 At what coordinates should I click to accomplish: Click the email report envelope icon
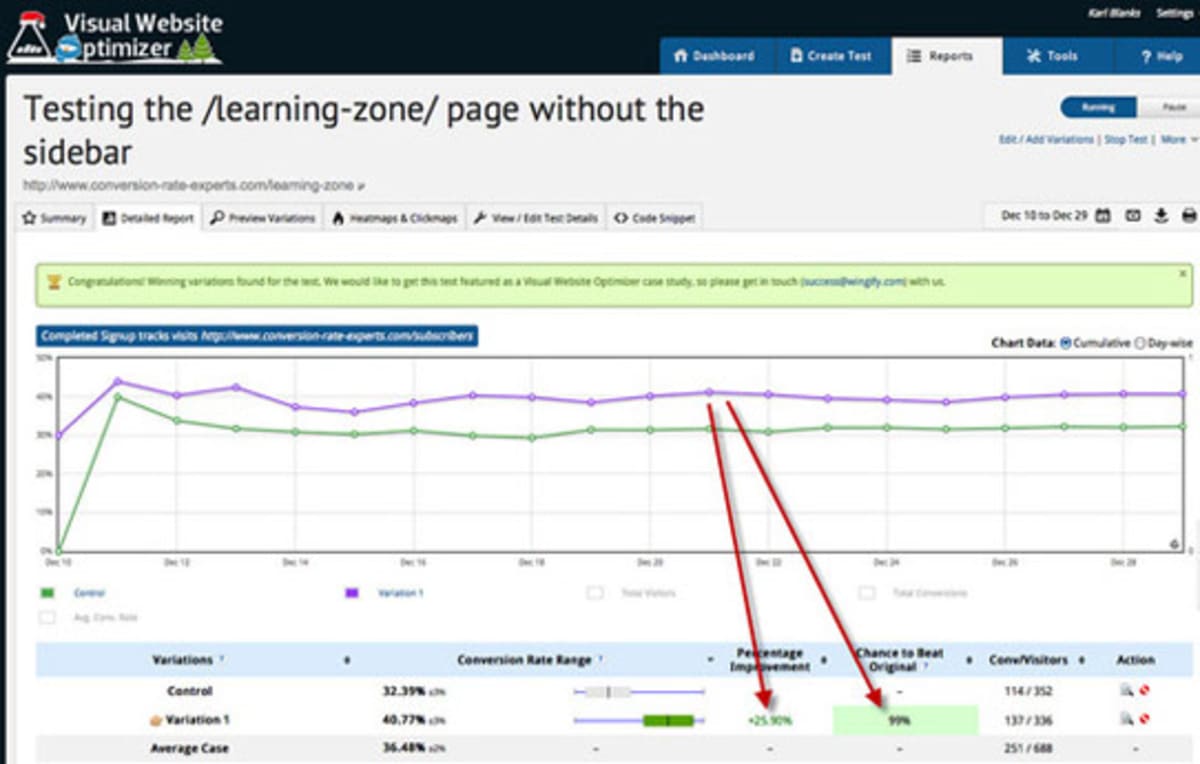pos(1133,216)
